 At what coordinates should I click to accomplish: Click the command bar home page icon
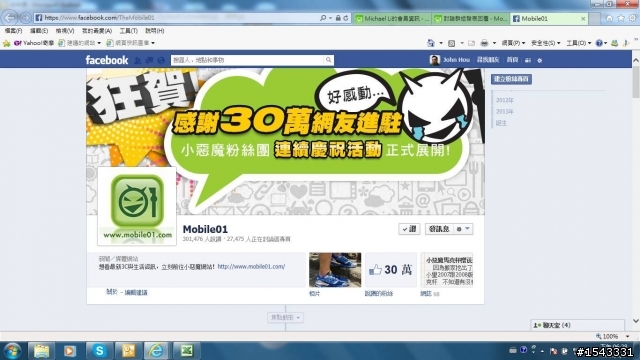[x=431, y=43]
